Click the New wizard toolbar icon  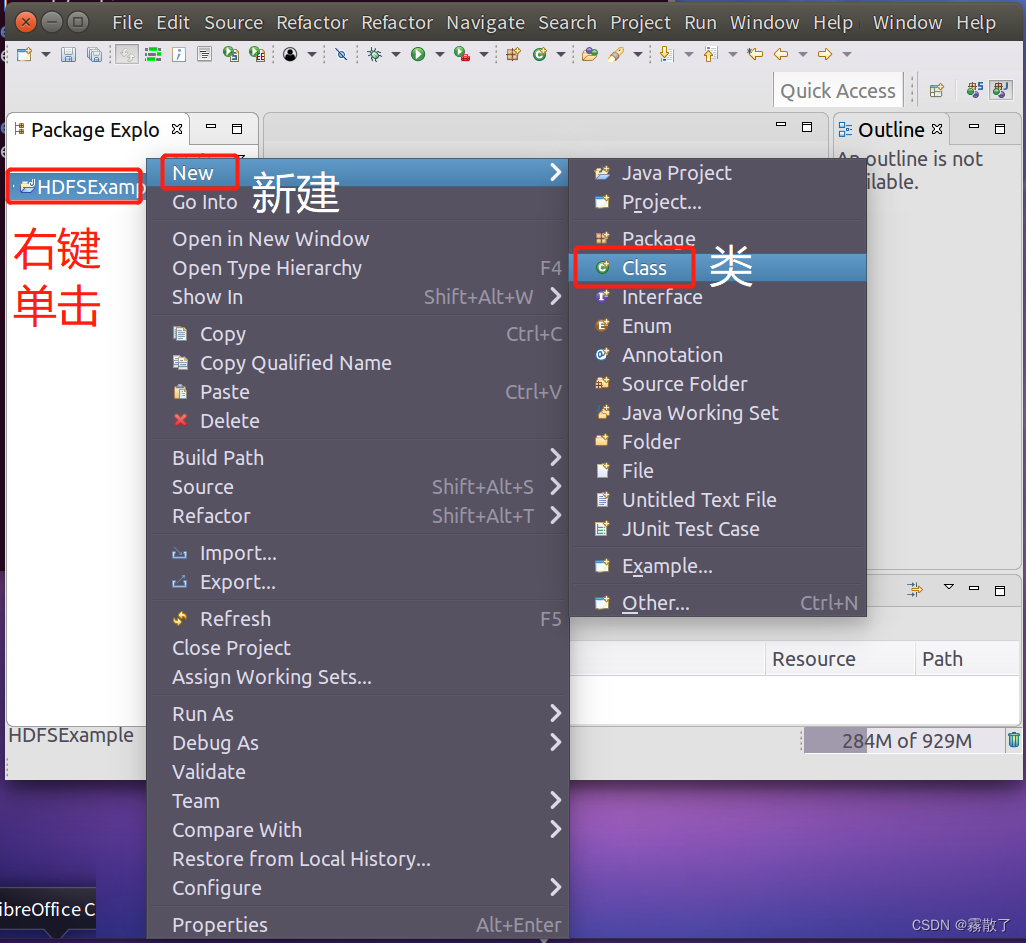coord(25,54)
